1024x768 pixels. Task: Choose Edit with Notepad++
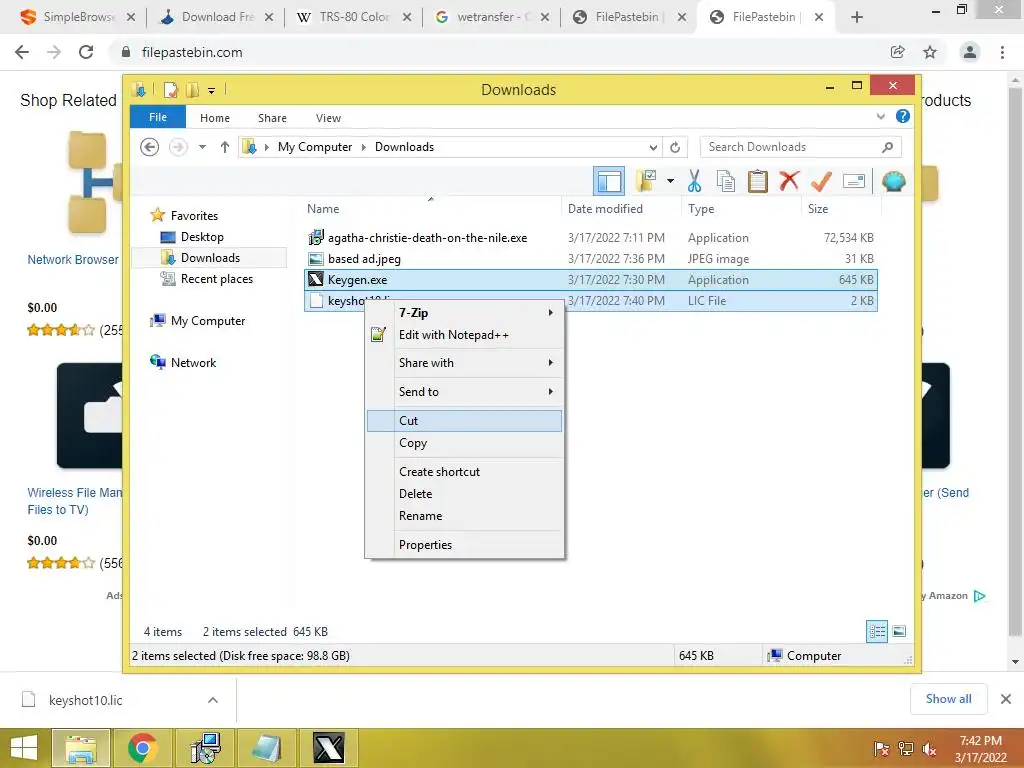click(464, 335)
